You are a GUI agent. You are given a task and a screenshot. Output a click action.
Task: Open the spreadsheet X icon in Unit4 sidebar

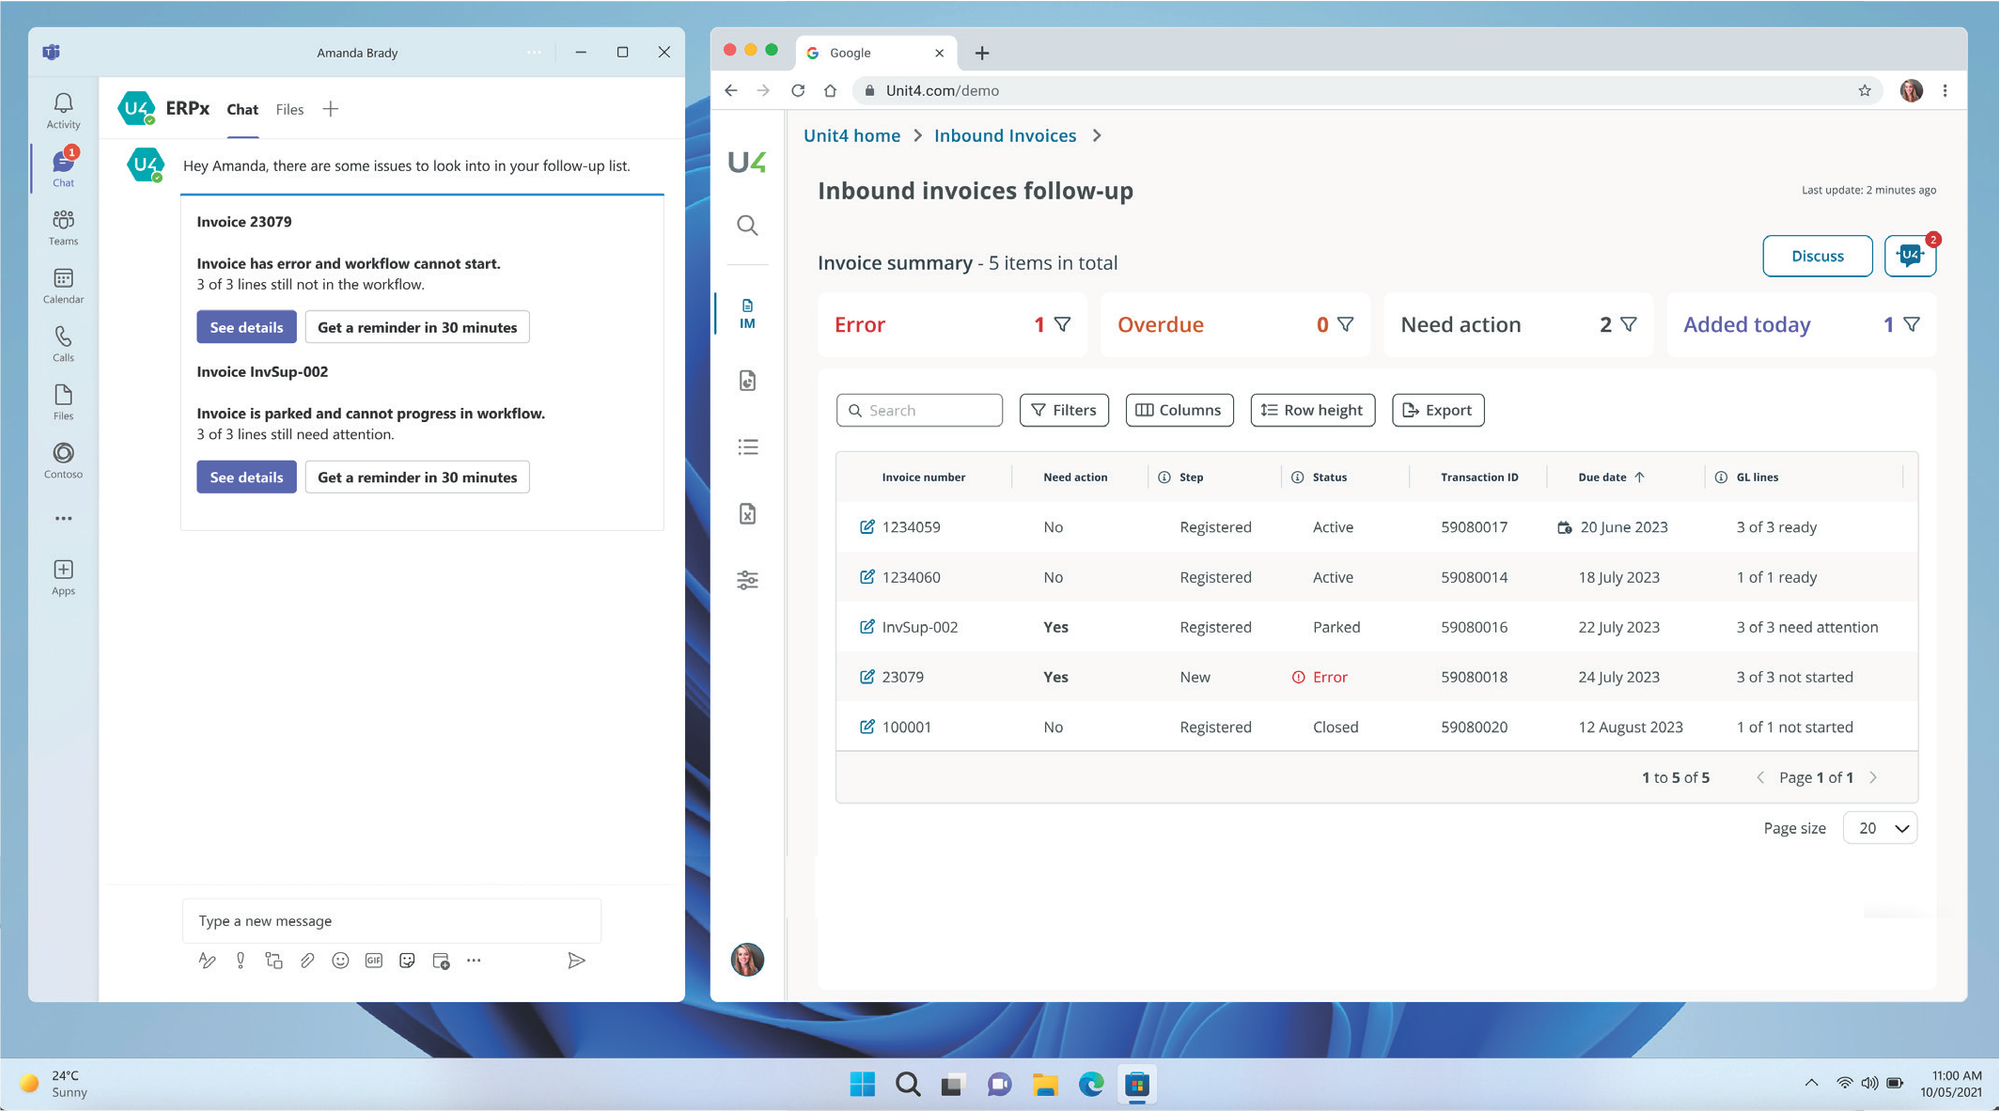(747, 514)
